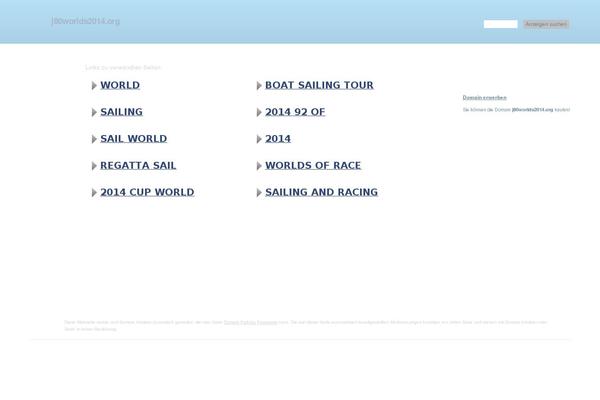
Task: Visit the WORLDS OF RACE link
Action: pos(313,166)
